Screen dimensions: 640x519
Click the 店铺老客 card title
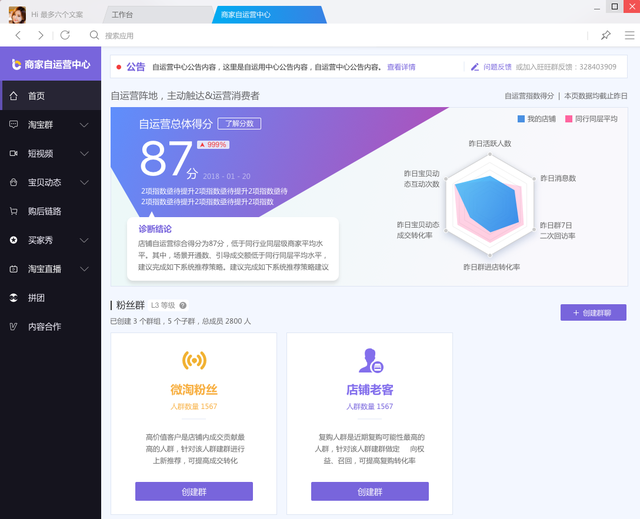(370, 390)
